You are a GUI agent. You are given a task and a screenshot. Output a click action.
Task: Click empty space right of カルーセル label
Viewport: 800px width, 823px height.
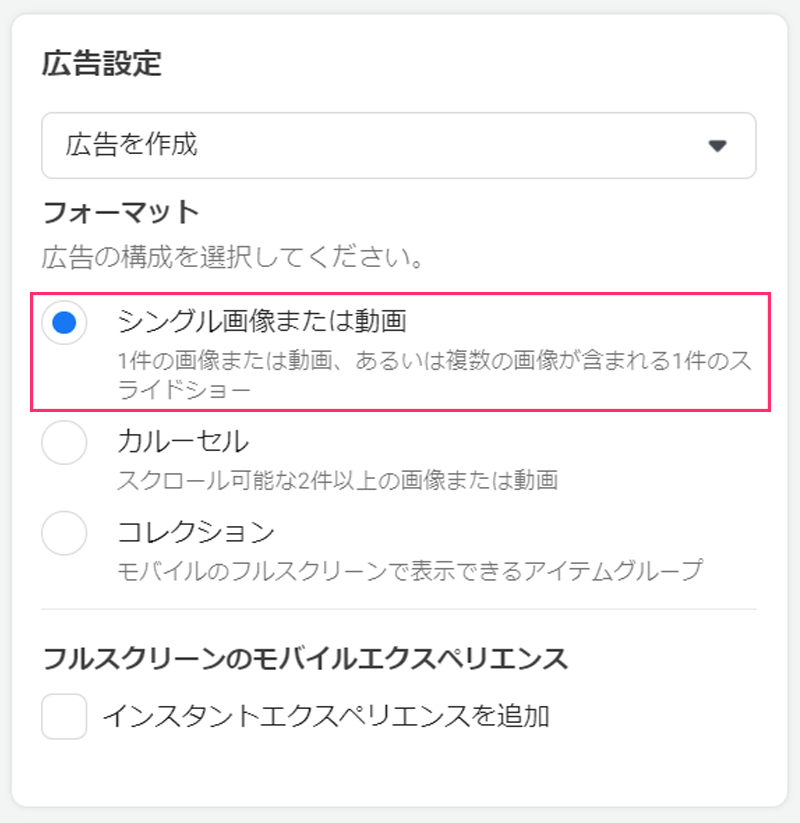coord(500,441)
